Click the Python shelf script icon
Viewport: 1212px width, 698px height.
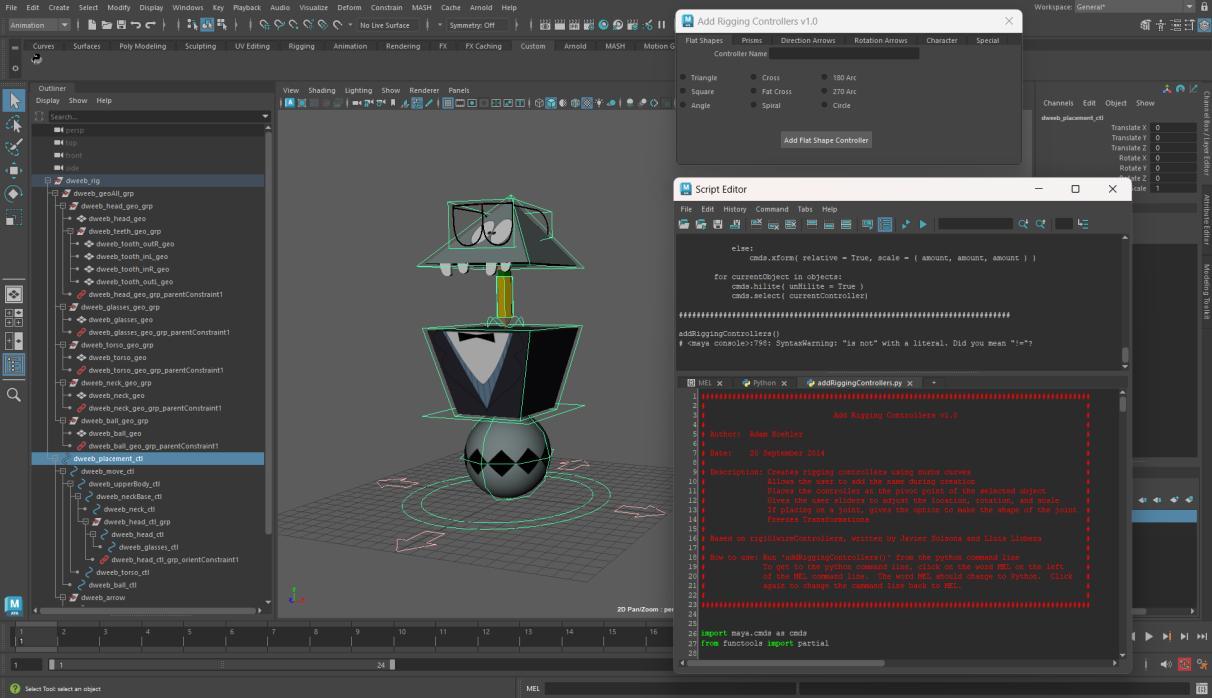37,59
